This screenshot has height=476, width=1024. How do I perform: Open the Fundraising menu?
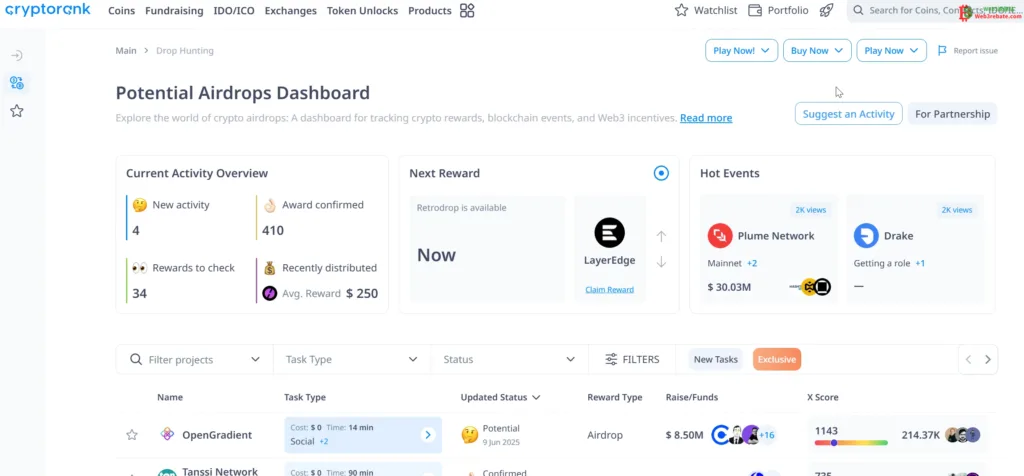coord(174,10)
